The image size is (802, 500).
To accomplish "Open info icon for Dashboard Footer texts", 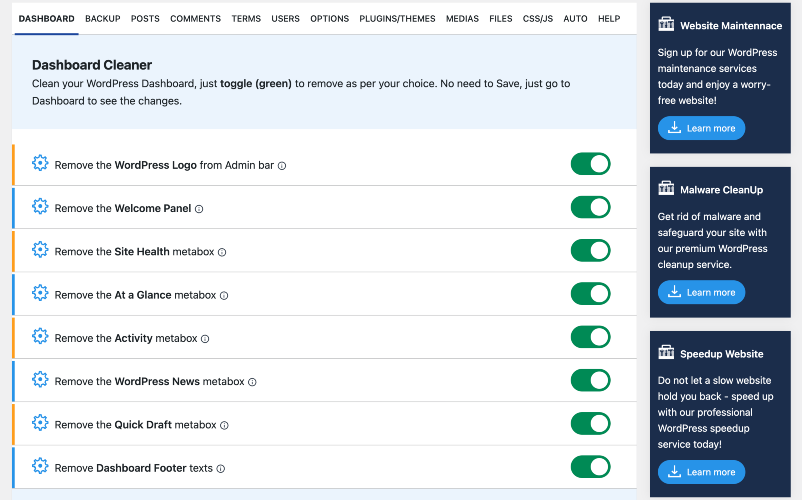I will click(220, 469).
